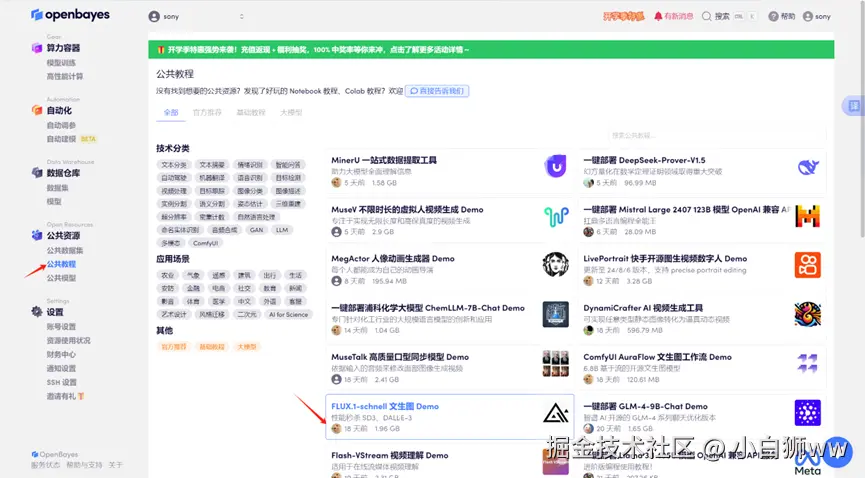865x478 pixels.
Task: Filter by the 自然语言处理 tag
Action: coord(256,217)
